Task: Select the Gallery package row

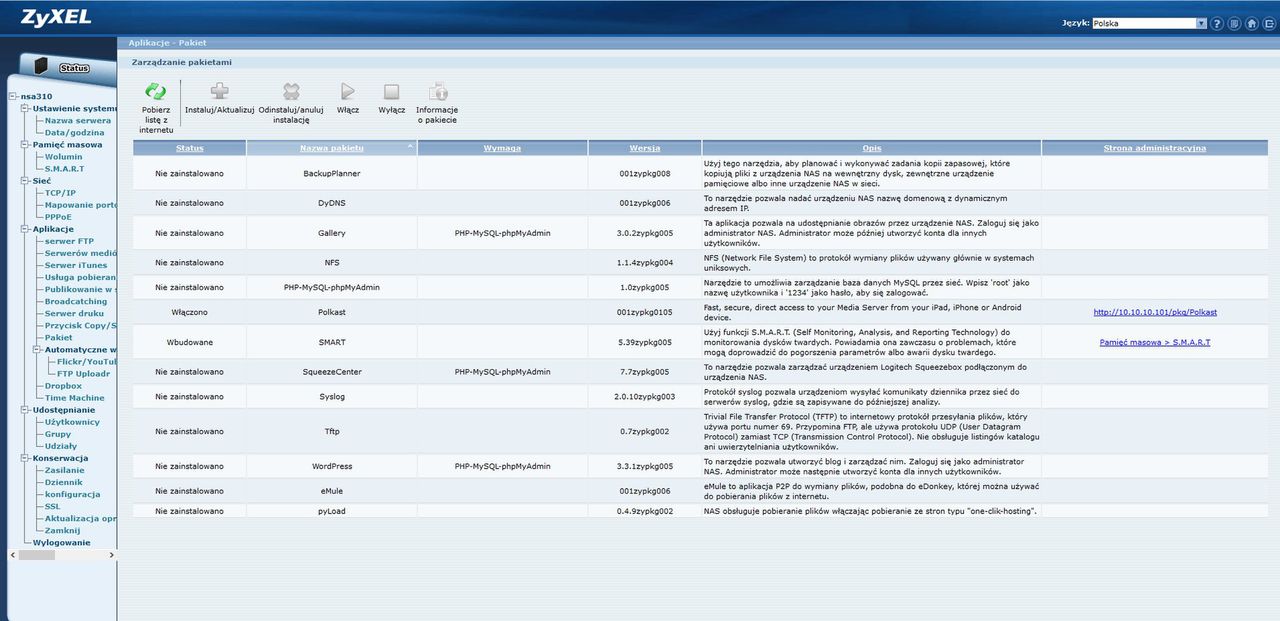Action: pos(700,233)
